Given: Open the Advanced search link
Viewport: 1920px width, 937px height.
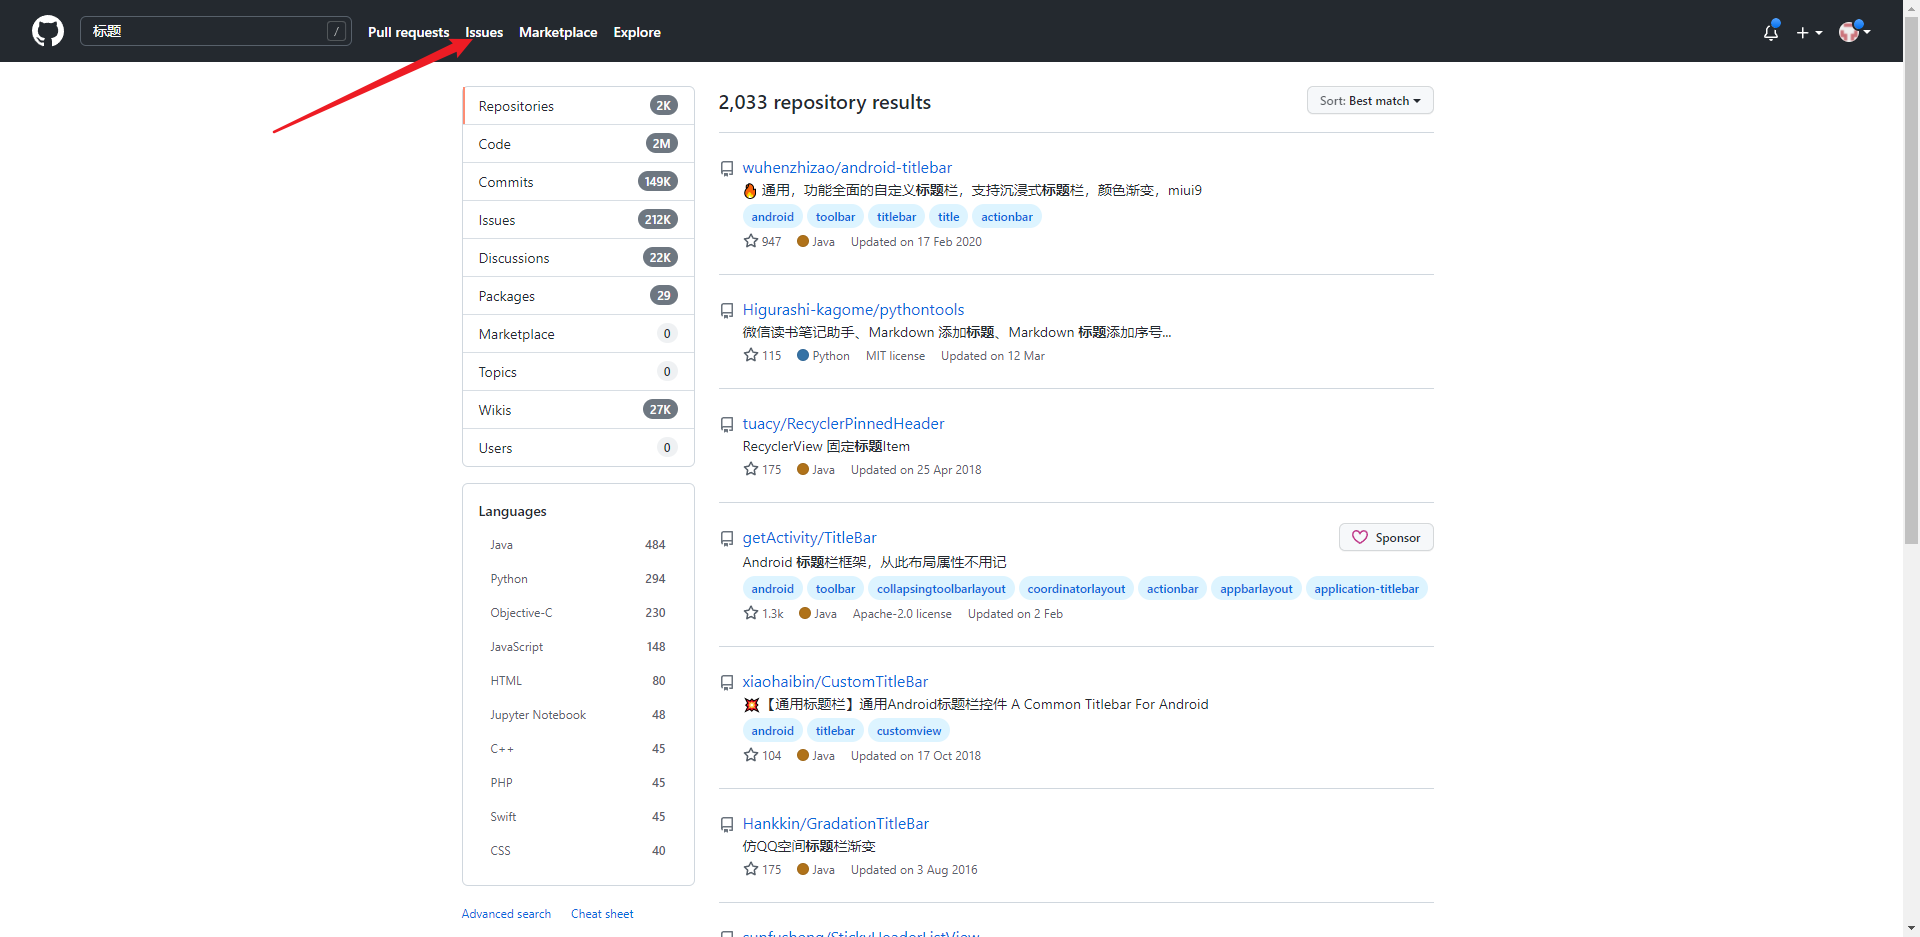Looking at the screenshot, I should tap(506, 914).
